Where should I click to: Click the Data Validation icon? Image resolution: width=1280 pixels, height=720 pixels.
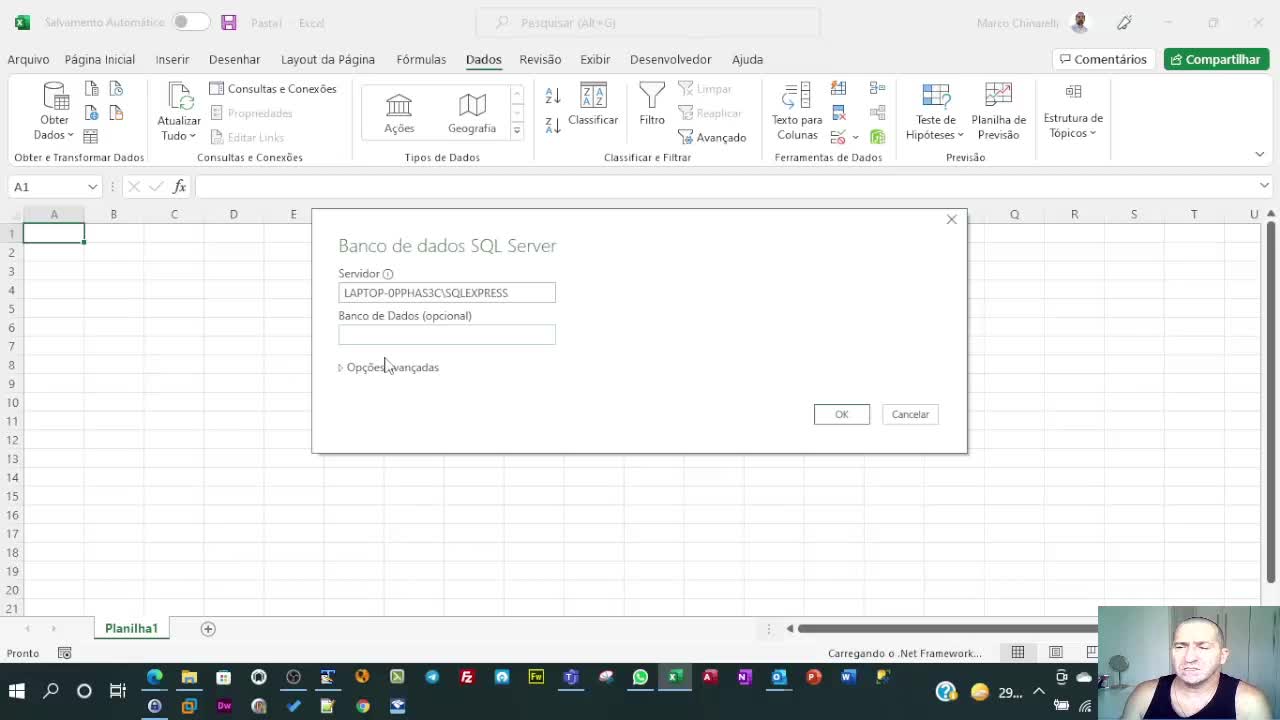[x=838, y=137]
